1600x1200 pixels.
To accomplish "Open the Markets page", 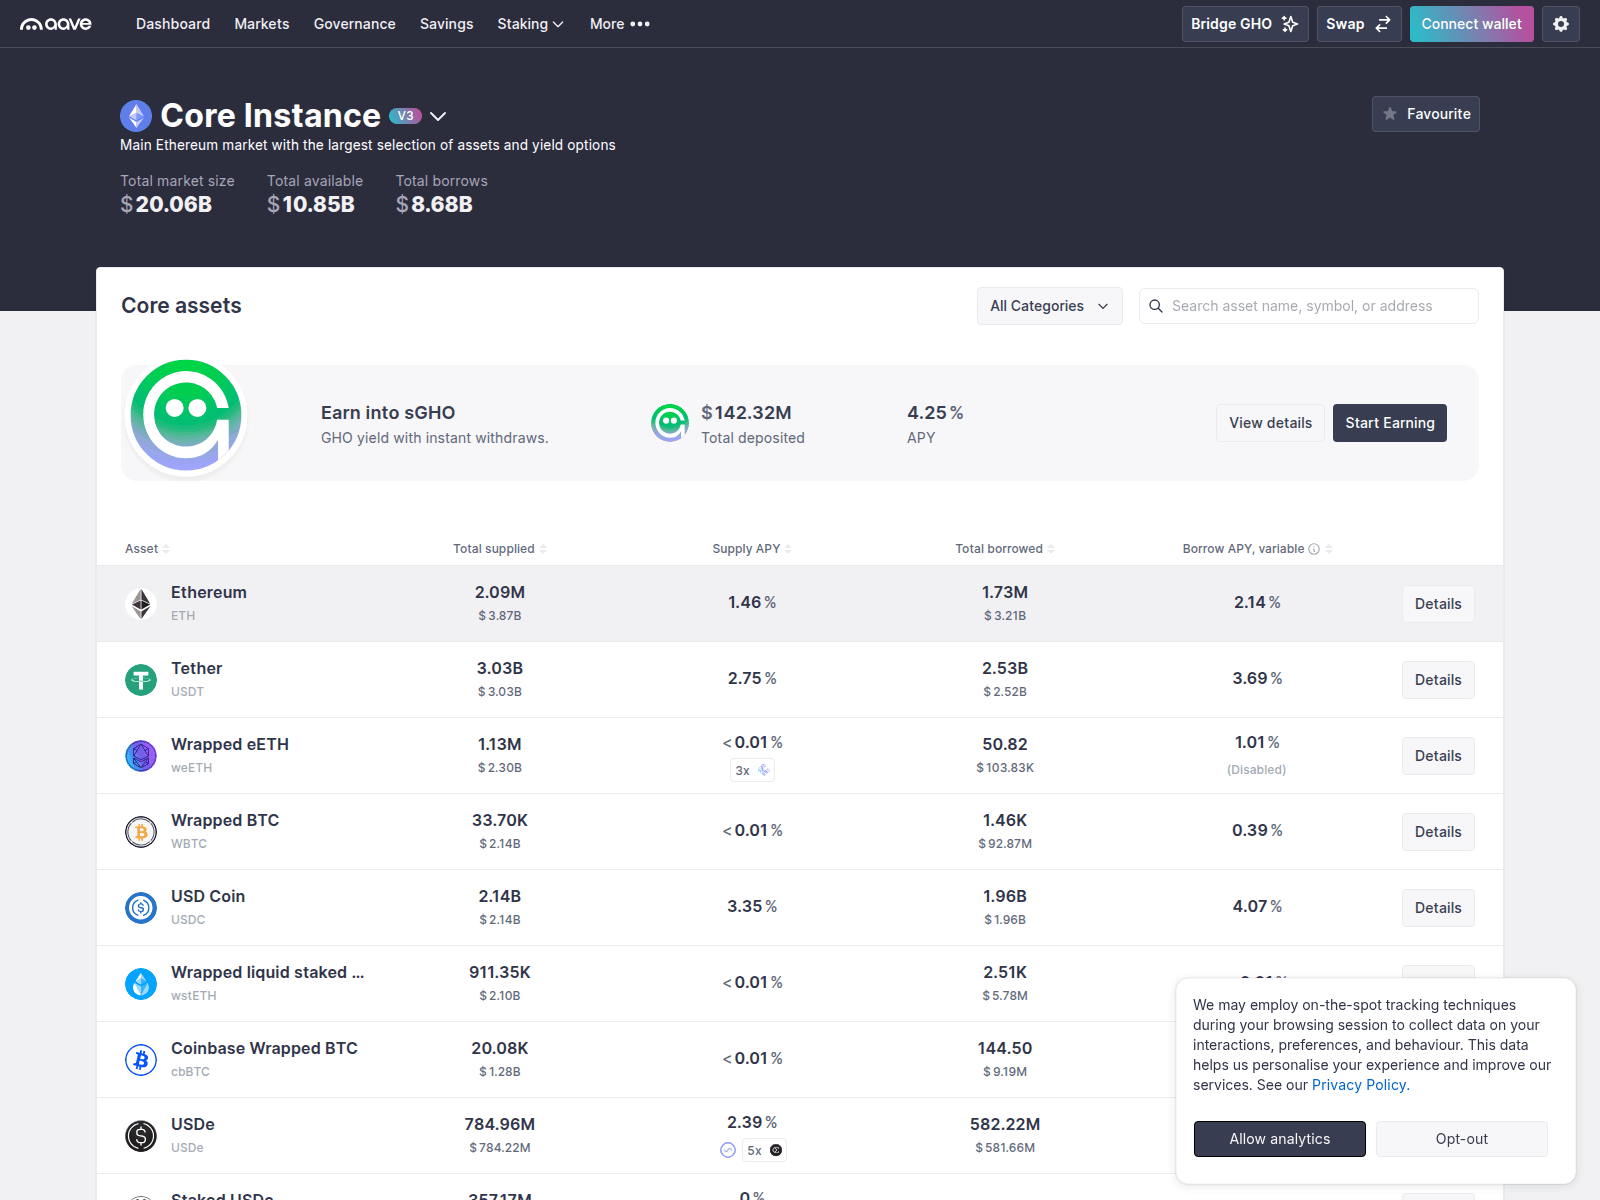I will point(262,24).
